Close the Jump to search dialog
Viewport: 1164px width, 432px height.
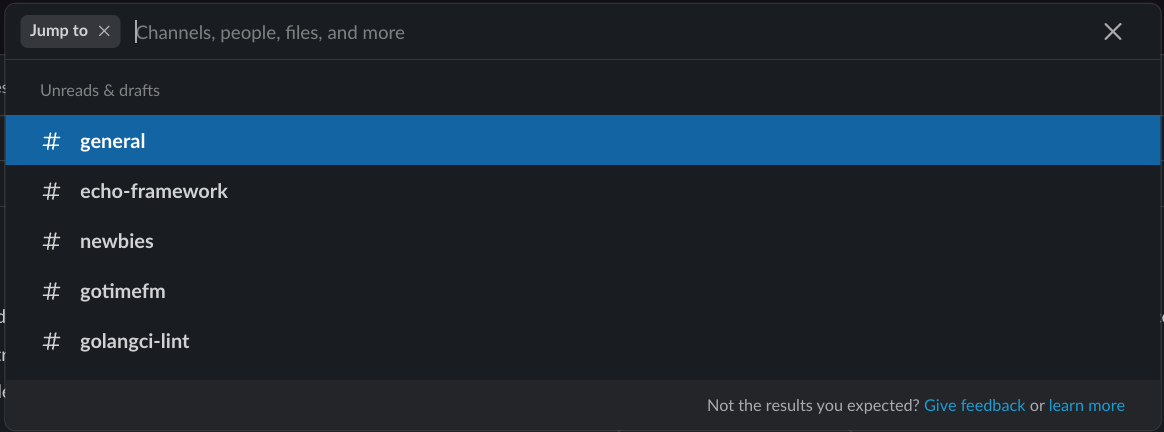(x=1112, y=31)
